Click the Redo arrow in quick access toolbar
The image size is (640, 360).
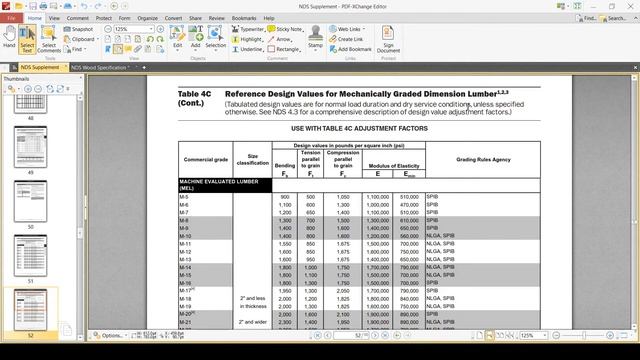[98, 6]
